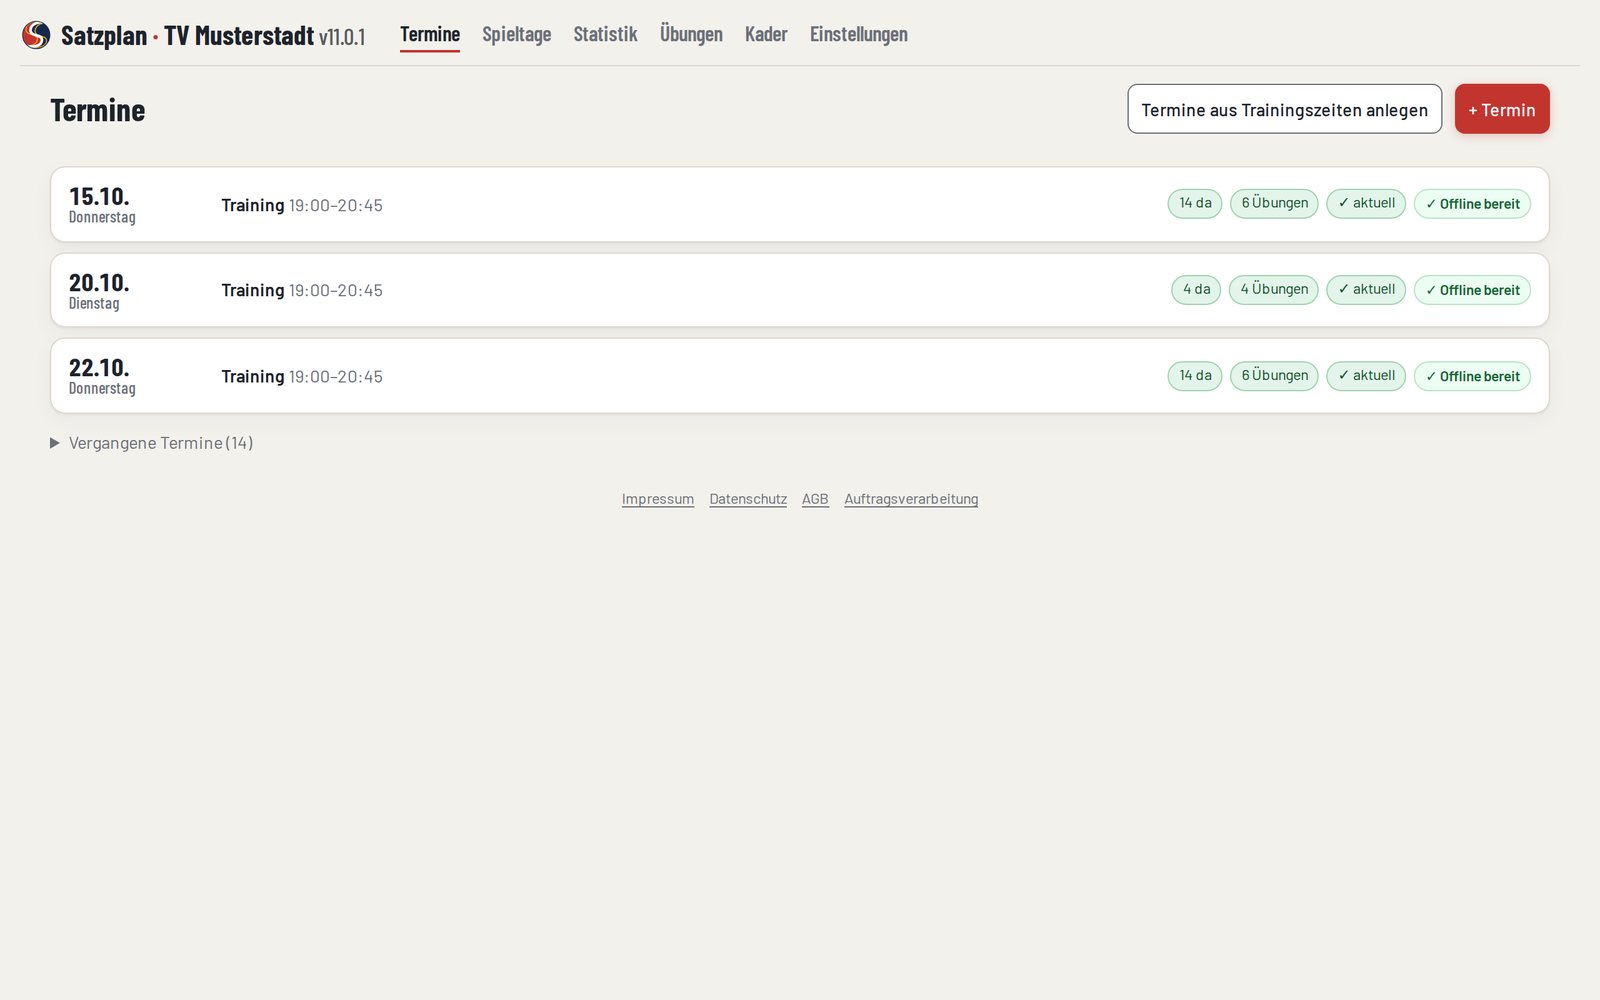Open the Impressum link
1600x1000 pixels.
[658, 499]
